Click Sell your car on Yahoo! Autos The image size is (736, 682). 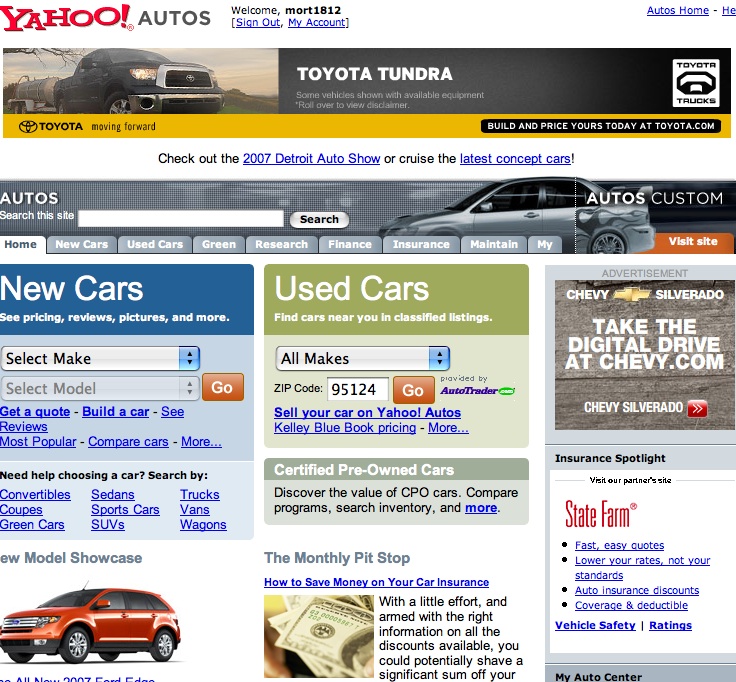(368, 413)
